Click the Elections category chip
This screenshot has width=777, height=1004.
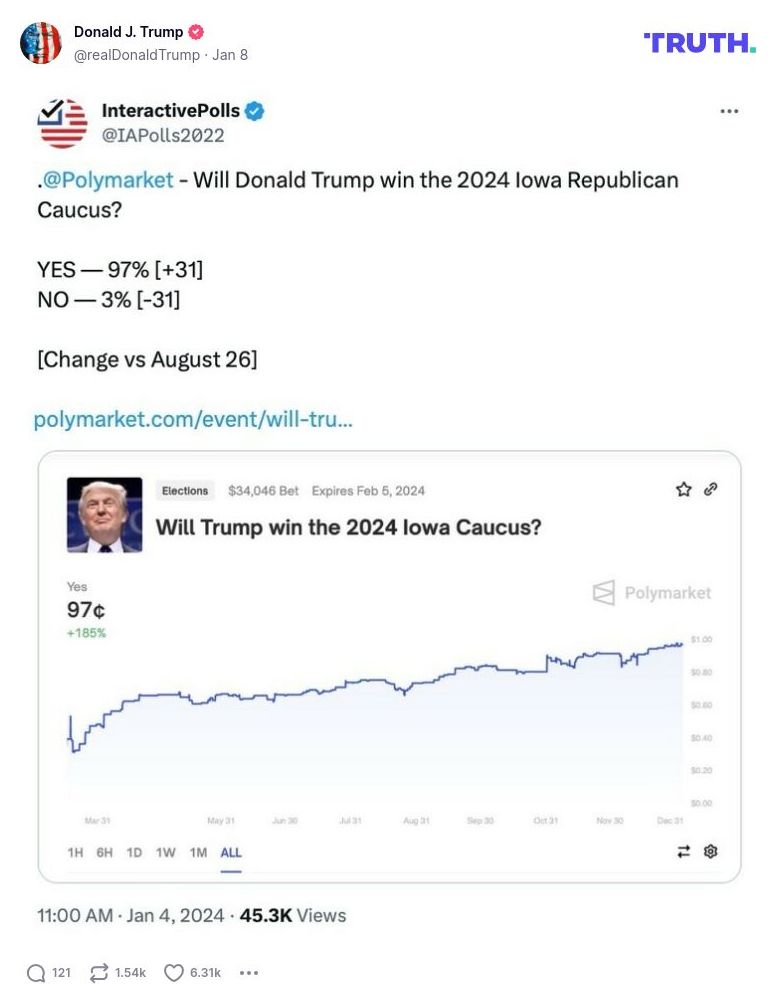tap(184, 490)
